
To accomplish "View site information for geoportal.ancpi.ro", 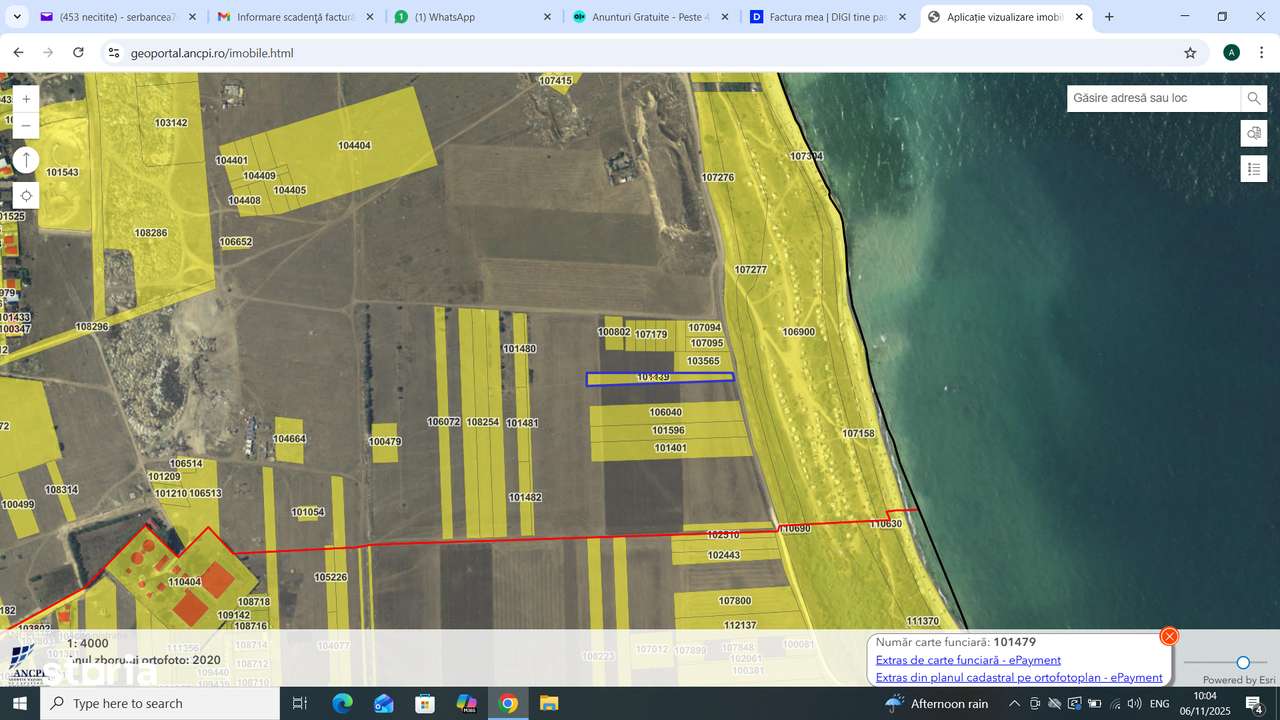I will tap(114, 53).
